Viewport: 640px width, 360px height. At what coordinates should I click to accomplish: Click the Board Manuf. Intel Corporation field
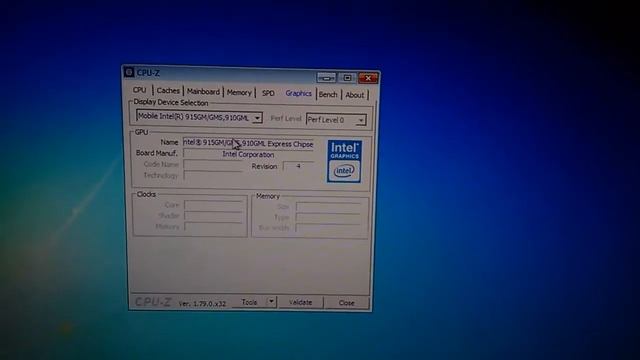click(x=248, y=154)
